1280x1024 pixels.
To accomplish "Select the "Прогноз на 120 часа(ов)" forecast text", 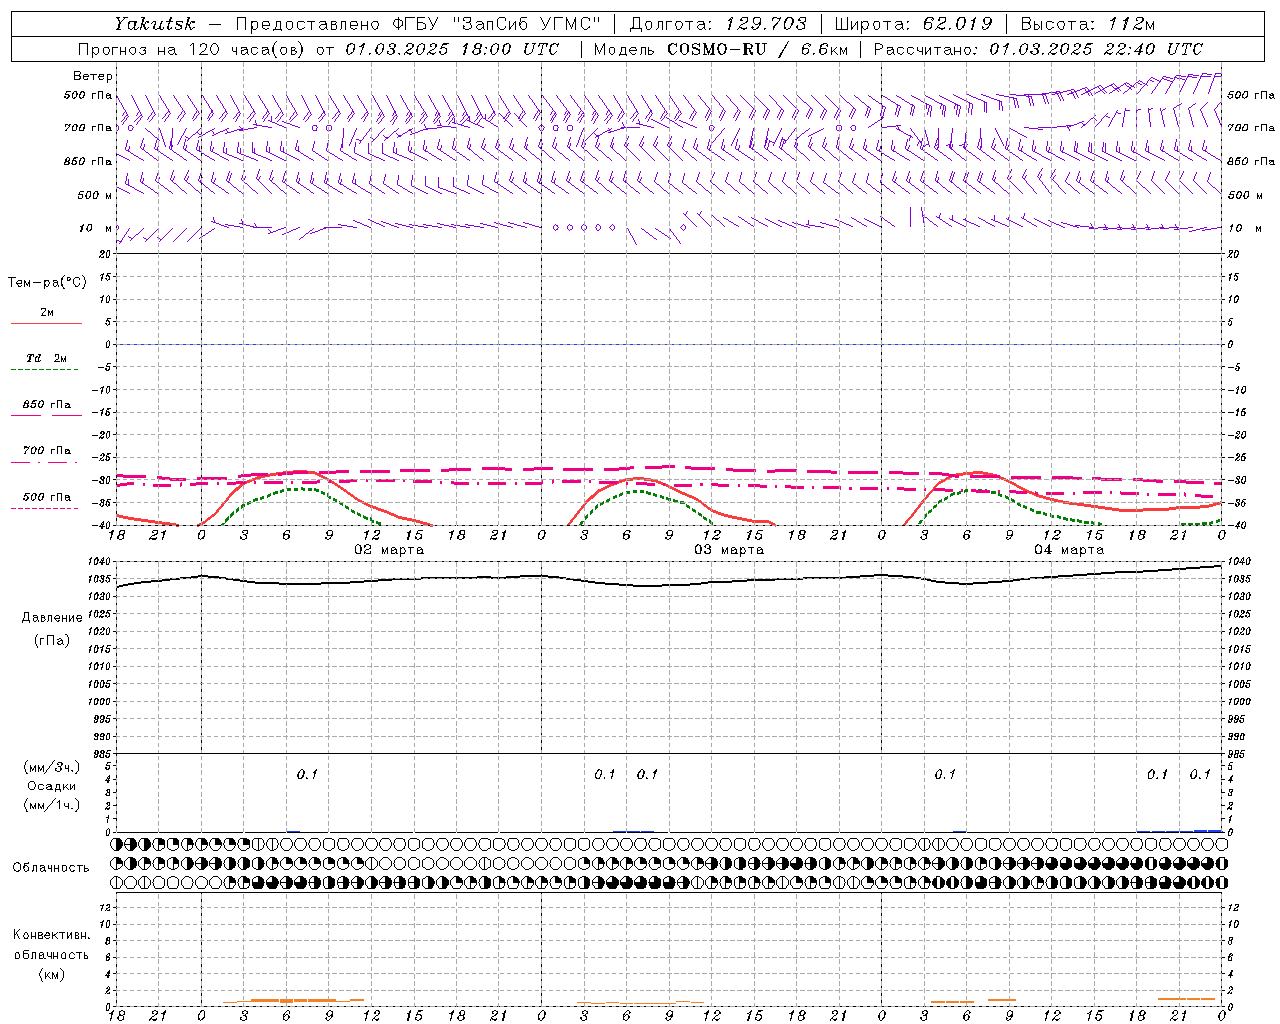I will click(x=192, y=49).
